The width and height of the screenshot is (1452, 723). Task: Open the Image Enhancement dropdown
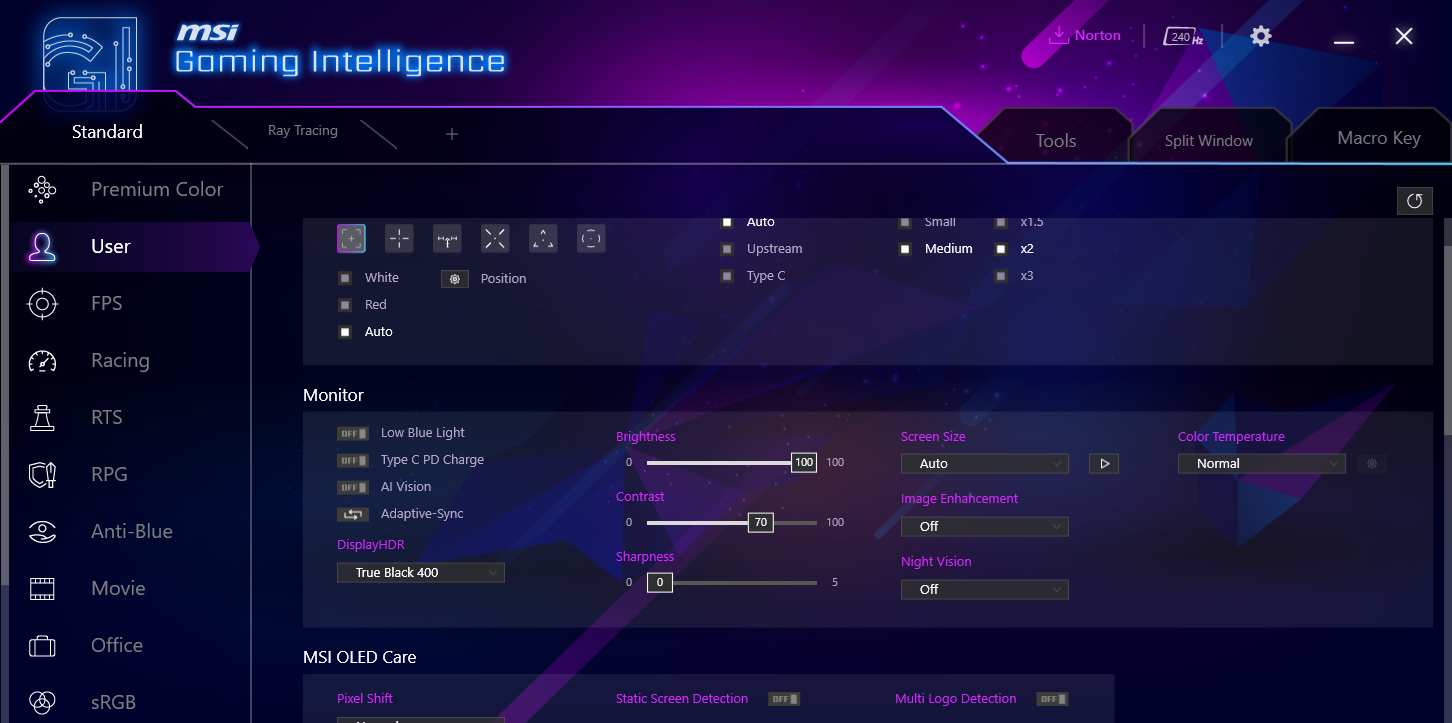(x=985, y=526)
